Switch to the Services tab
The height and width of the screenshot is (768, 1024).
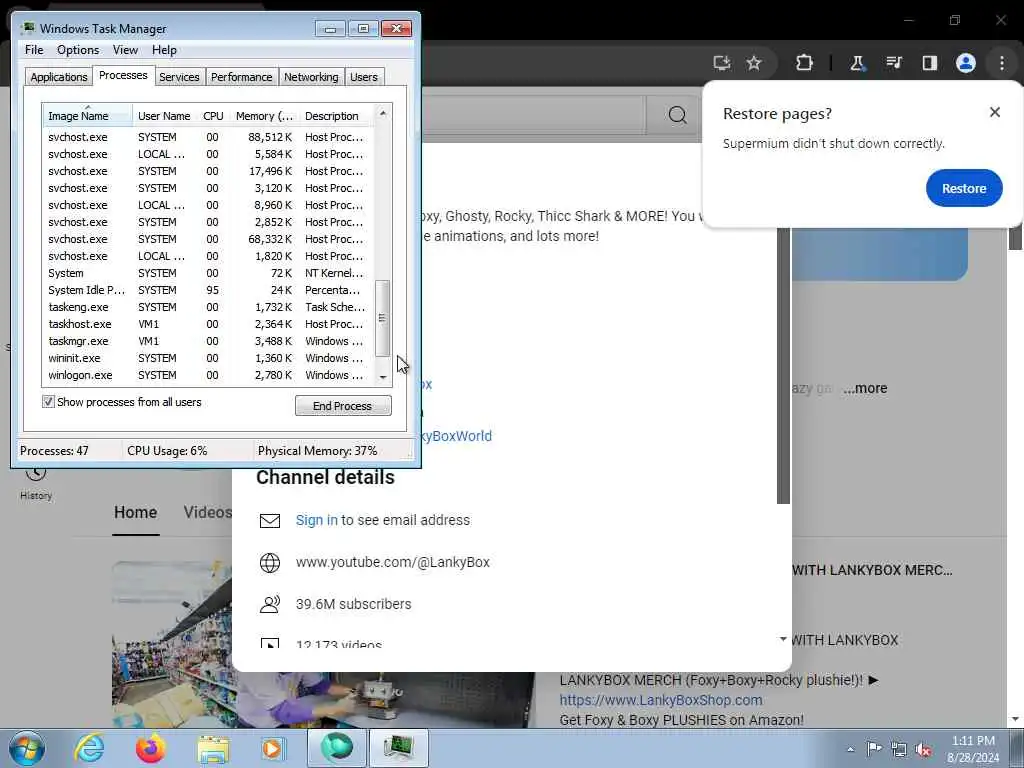tap(179, 77)
